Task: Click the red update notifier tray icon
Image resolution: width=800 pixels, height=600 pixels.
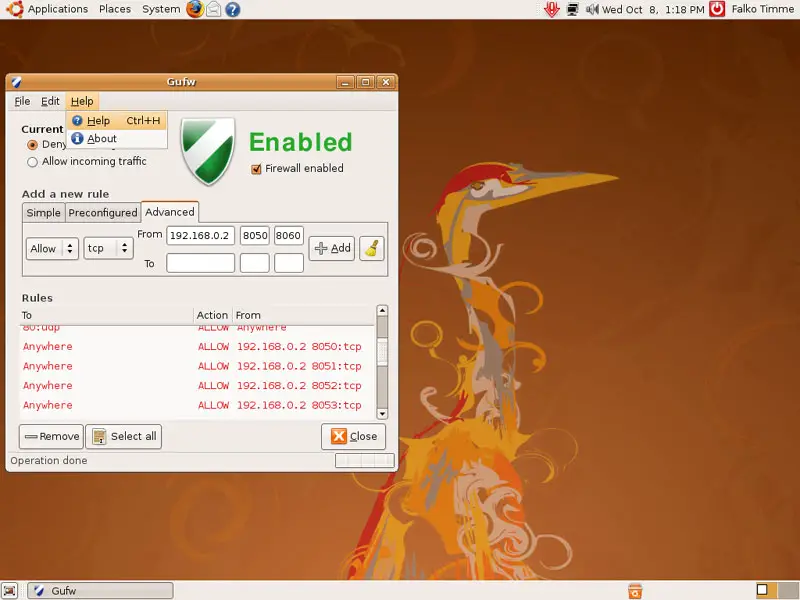Action: coord(552,9)
